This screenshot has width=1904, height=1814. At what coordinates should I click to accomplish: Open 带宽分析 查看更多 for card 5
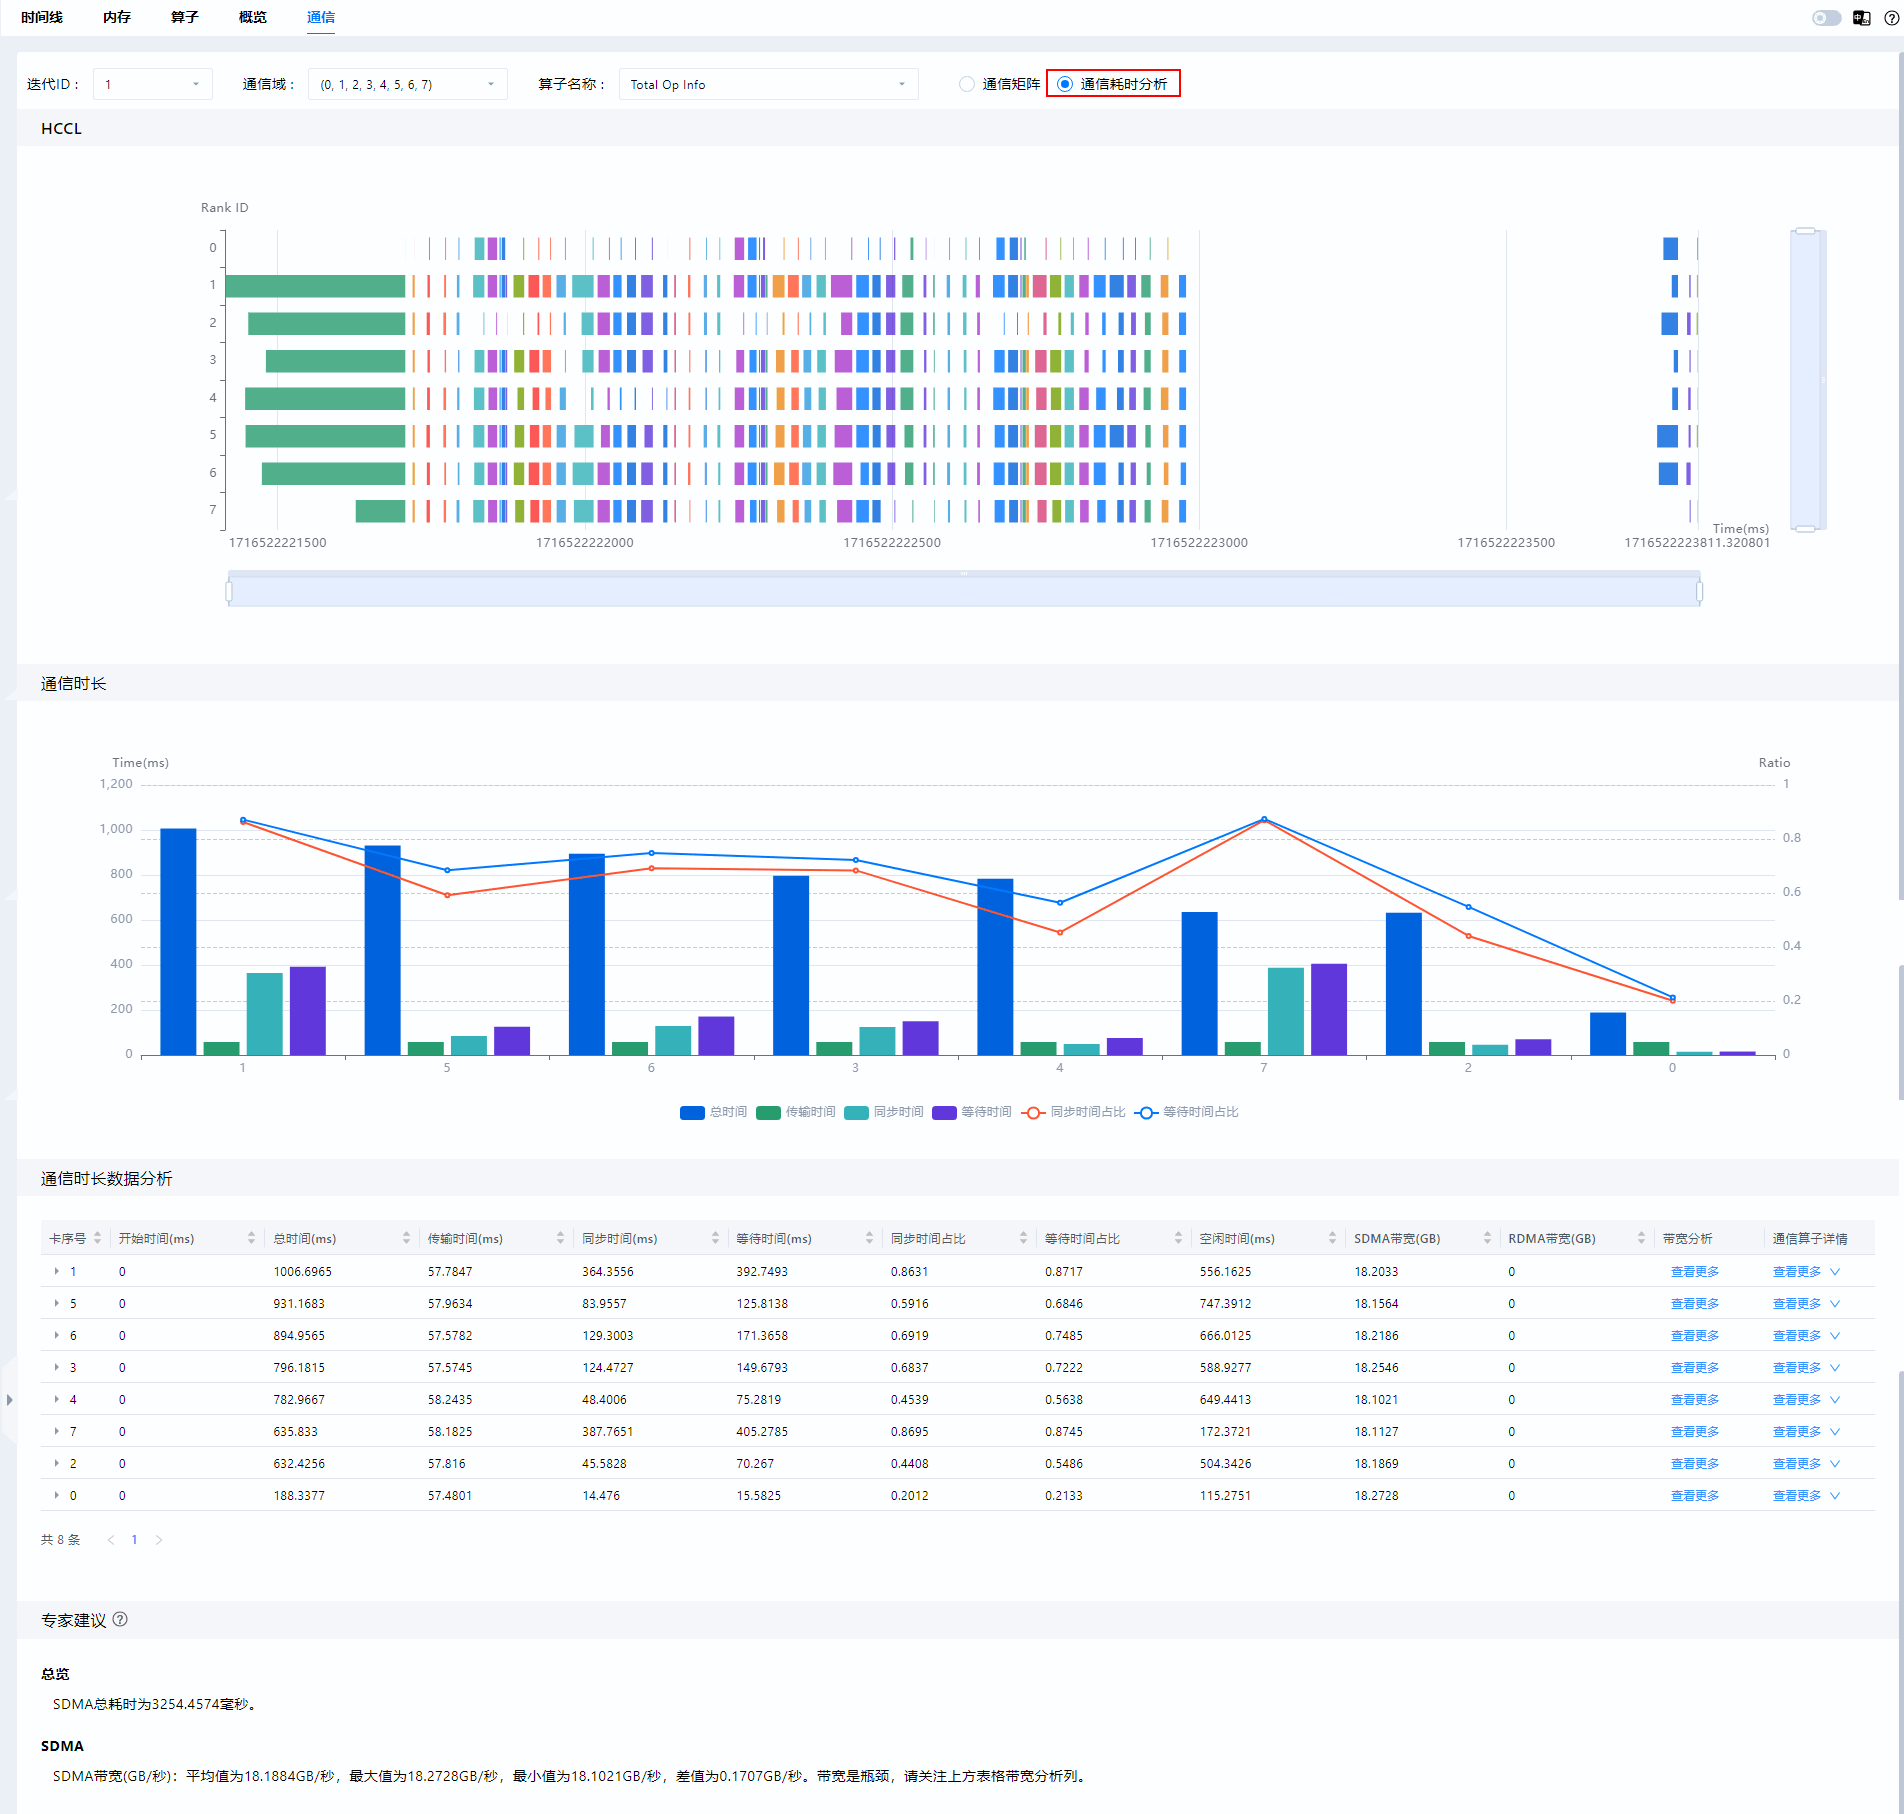1695,1304
